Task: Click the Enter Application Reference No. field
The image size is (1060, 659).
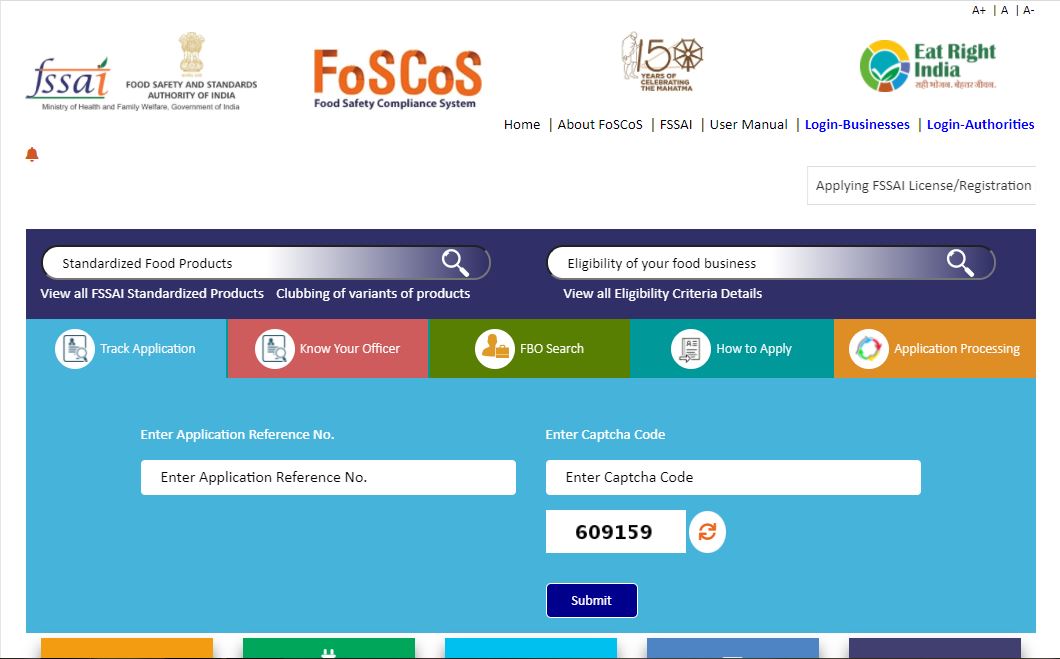Action: pos(328,477)
